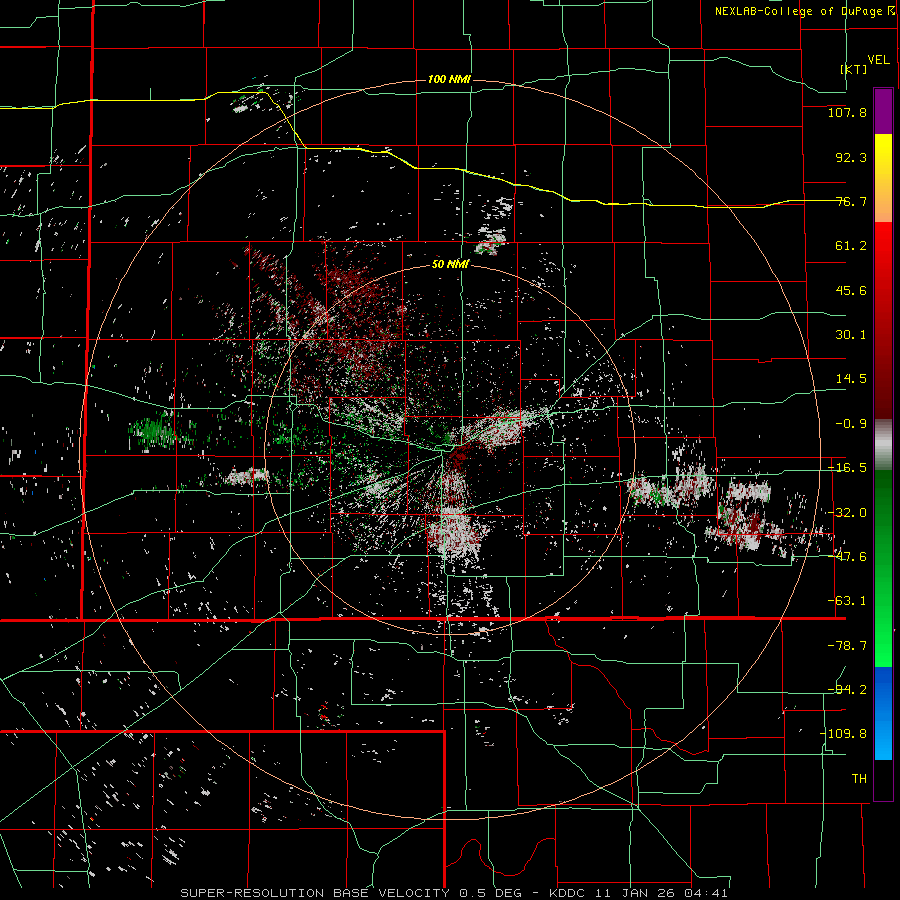Click the -16.5 velocity scale value
The image size is (900, 900).
pyautogui.click(x=847, y=468)
